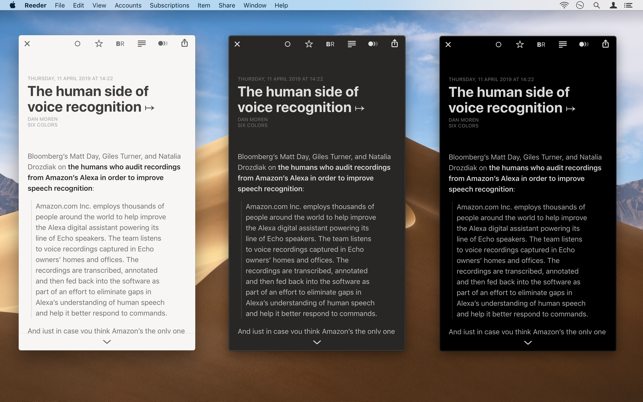Toggle appearance switch in dark gray window
643x402 pixels.
click(372, 44)
